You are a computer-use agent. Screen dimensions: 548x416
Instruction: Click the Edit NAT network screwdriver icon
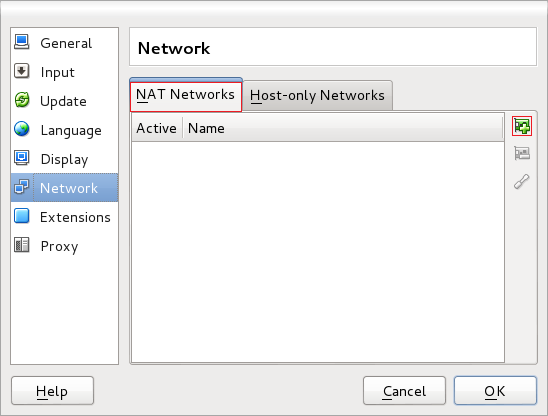click(522, 181)
